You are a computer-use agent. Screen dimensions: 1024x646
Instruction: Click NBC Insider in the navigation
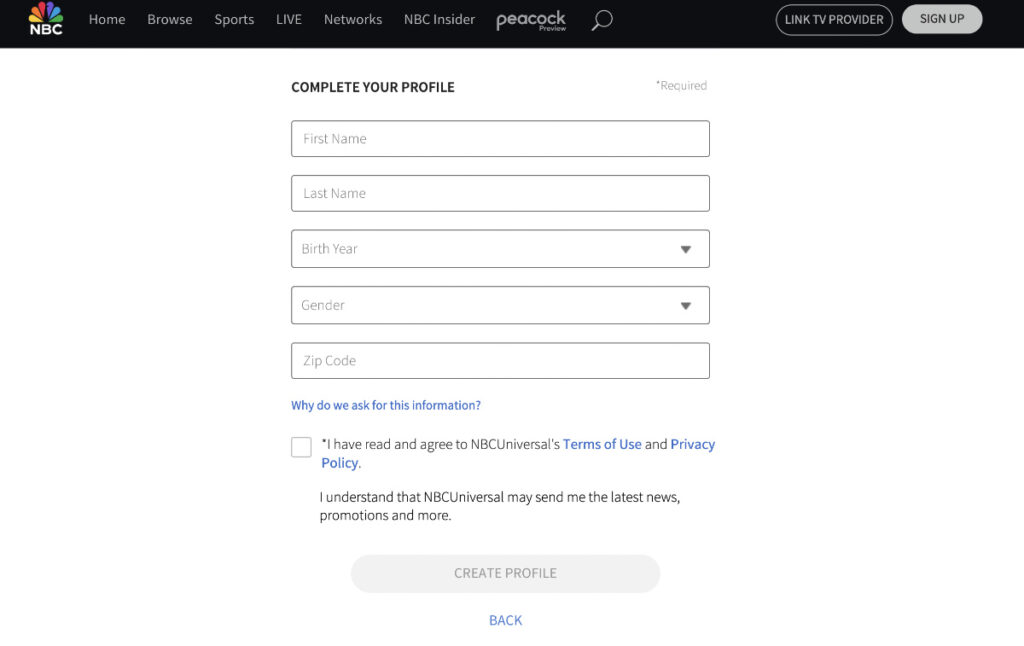(x=438, y=19)
